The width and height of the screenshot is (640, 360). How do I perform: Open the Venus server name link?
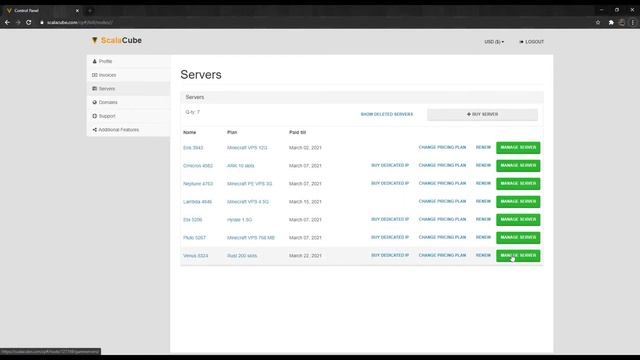coord(196,256)
